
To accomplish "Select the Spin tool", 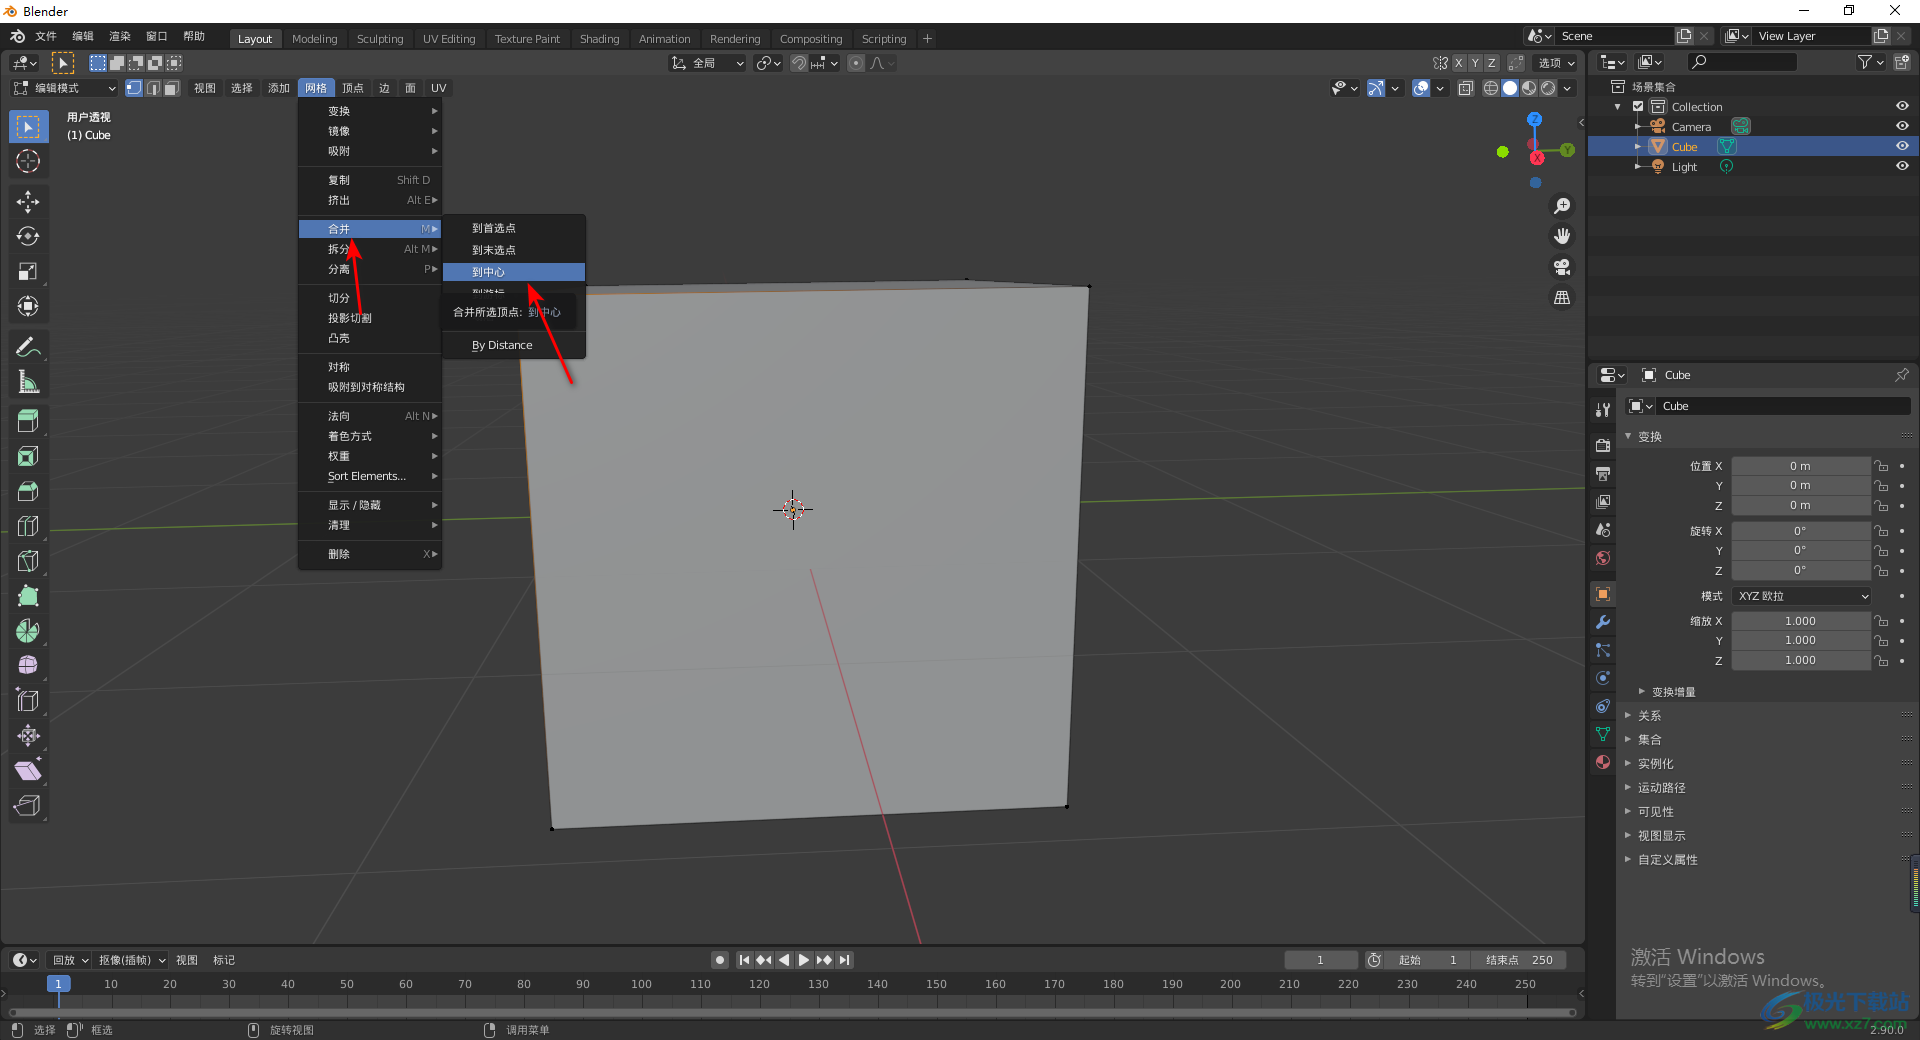I will click(28, 631).
